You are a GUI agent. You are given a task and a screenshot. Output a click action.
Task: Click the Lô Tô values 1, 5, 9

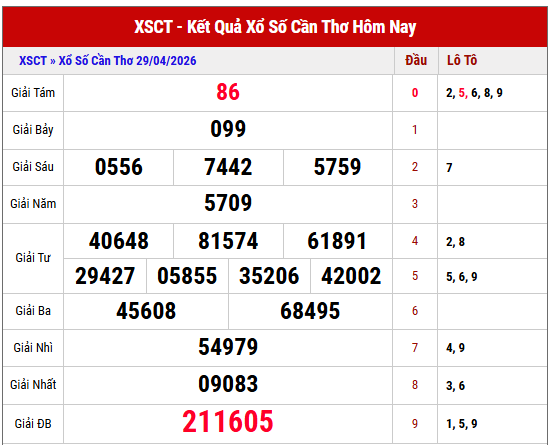[462, 424]
